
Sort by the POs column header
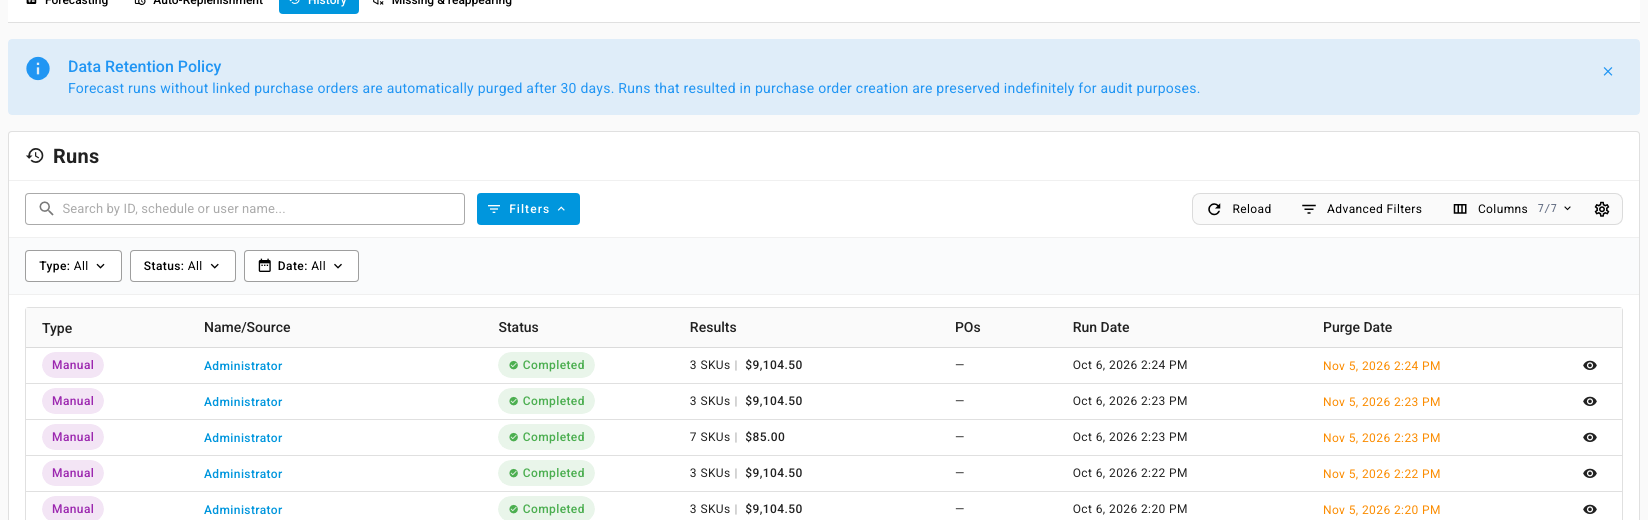click(x=967, y=327)
